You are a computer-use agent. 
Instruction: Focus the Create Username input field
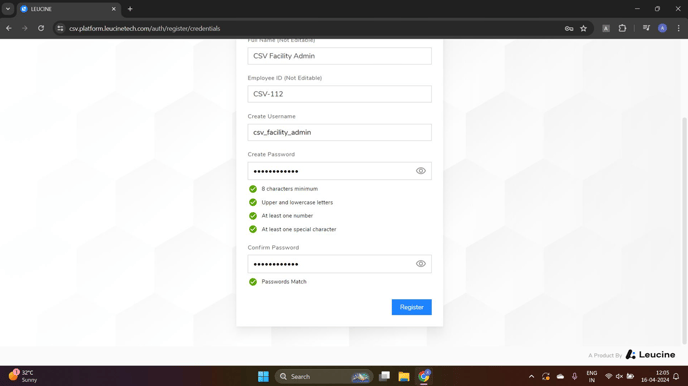(x=339, y=132)
